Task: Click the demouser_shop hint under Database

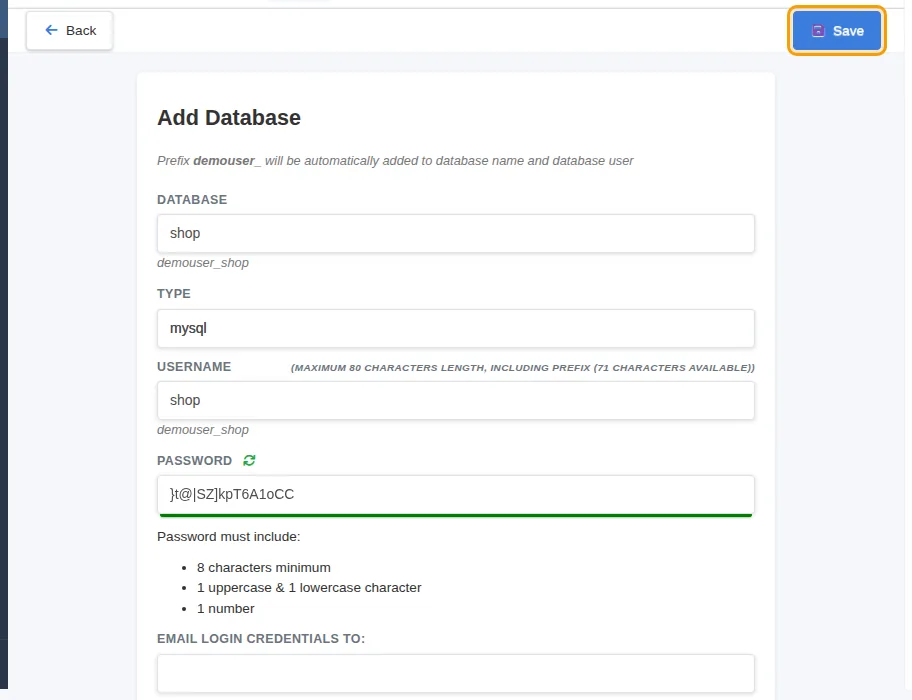Action: (203, 263)
